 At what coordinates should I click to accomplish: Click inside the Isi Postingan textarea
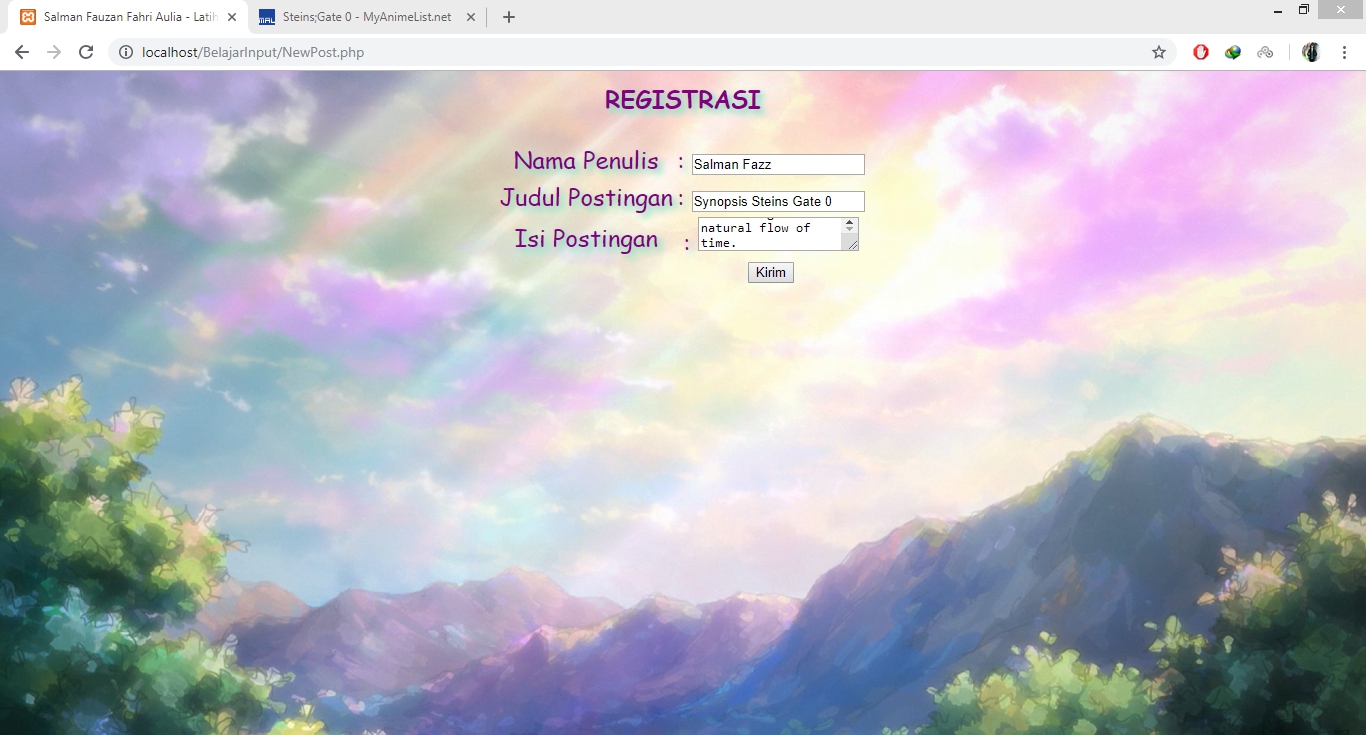(770, 234)
